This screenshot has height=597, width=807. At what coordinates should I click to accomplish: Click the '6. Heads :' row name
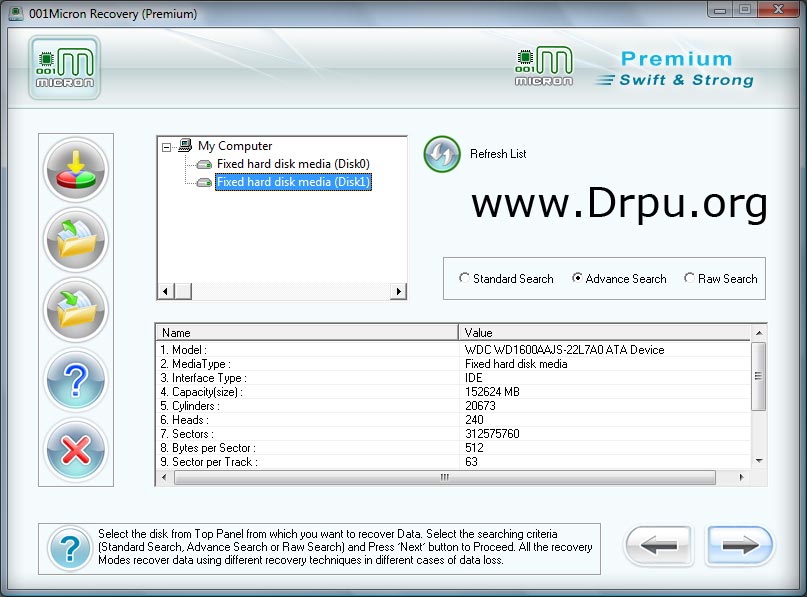tap(184, 419)
